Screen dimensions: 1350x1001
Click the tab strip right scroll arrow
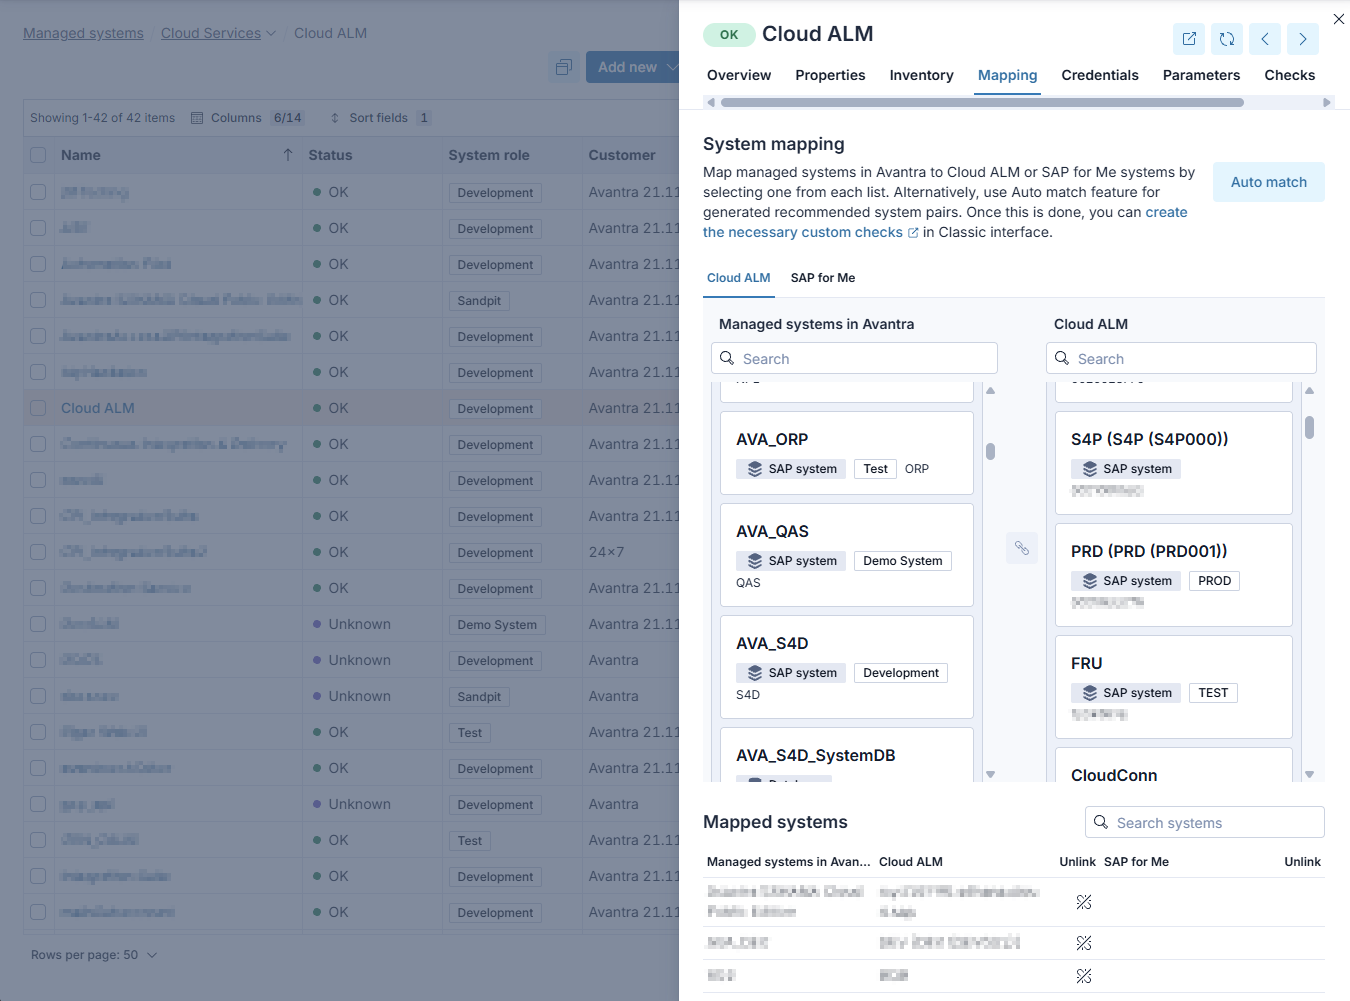click(1327, 102)
